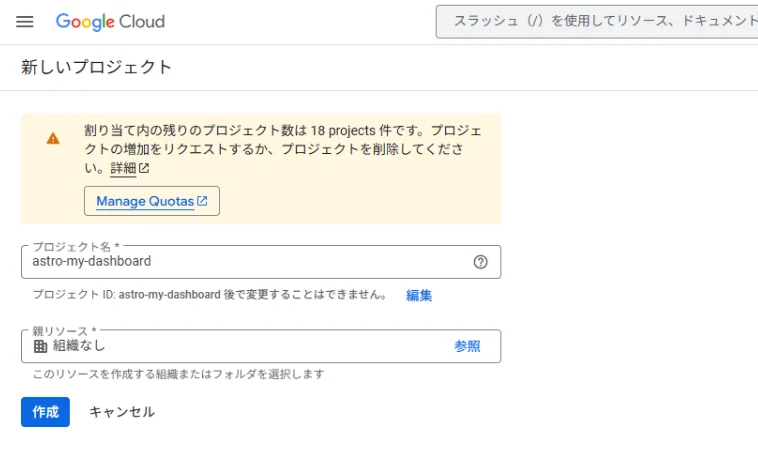The image size is (758, 466).
Task: Click the 新しいプロジェクト page heading
Action: pos(97,67)
